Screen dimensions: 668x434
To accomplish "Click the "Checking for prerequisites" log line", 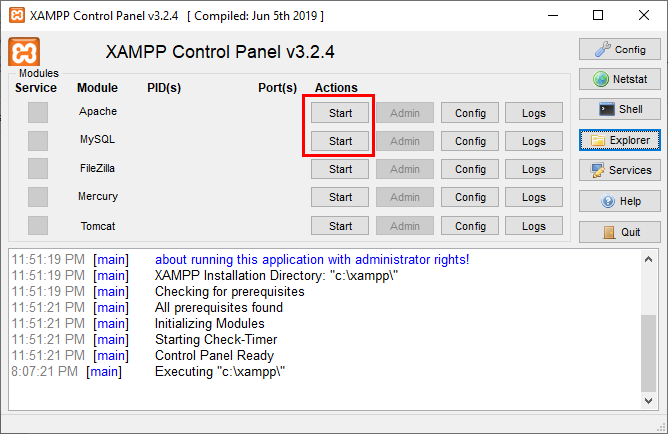I will [230, 291].
